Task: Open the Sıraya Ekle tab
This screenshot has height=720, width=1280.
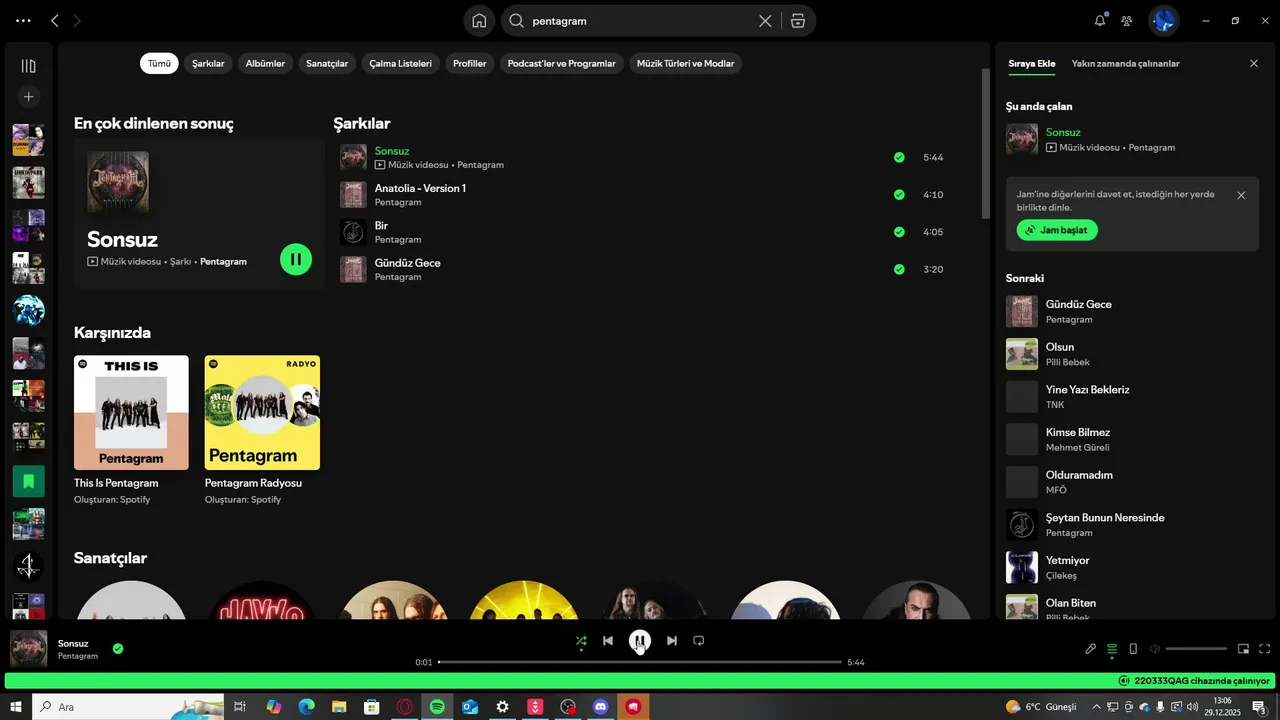Action: click(x=1031, y=63)
